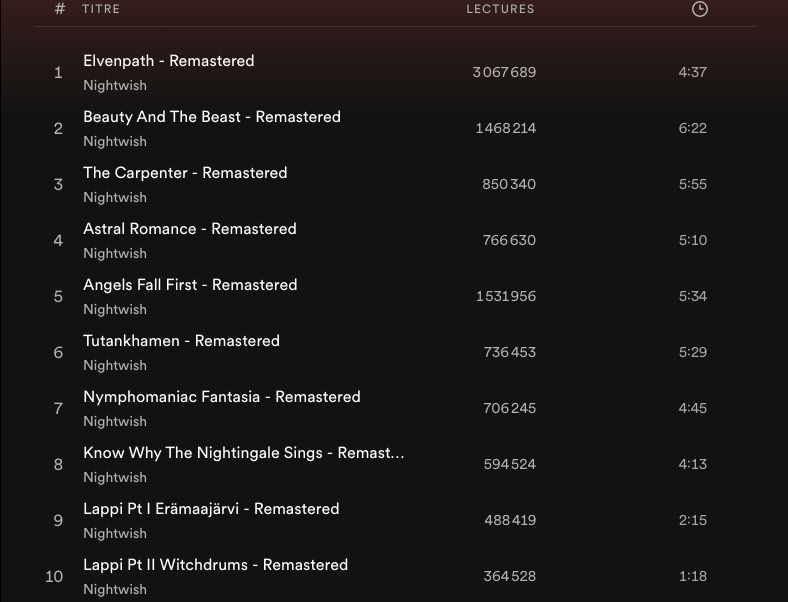The width and height of the screenshot is (788, 602).
Task: Click track number 5
Action: click(x=58, y=297)
